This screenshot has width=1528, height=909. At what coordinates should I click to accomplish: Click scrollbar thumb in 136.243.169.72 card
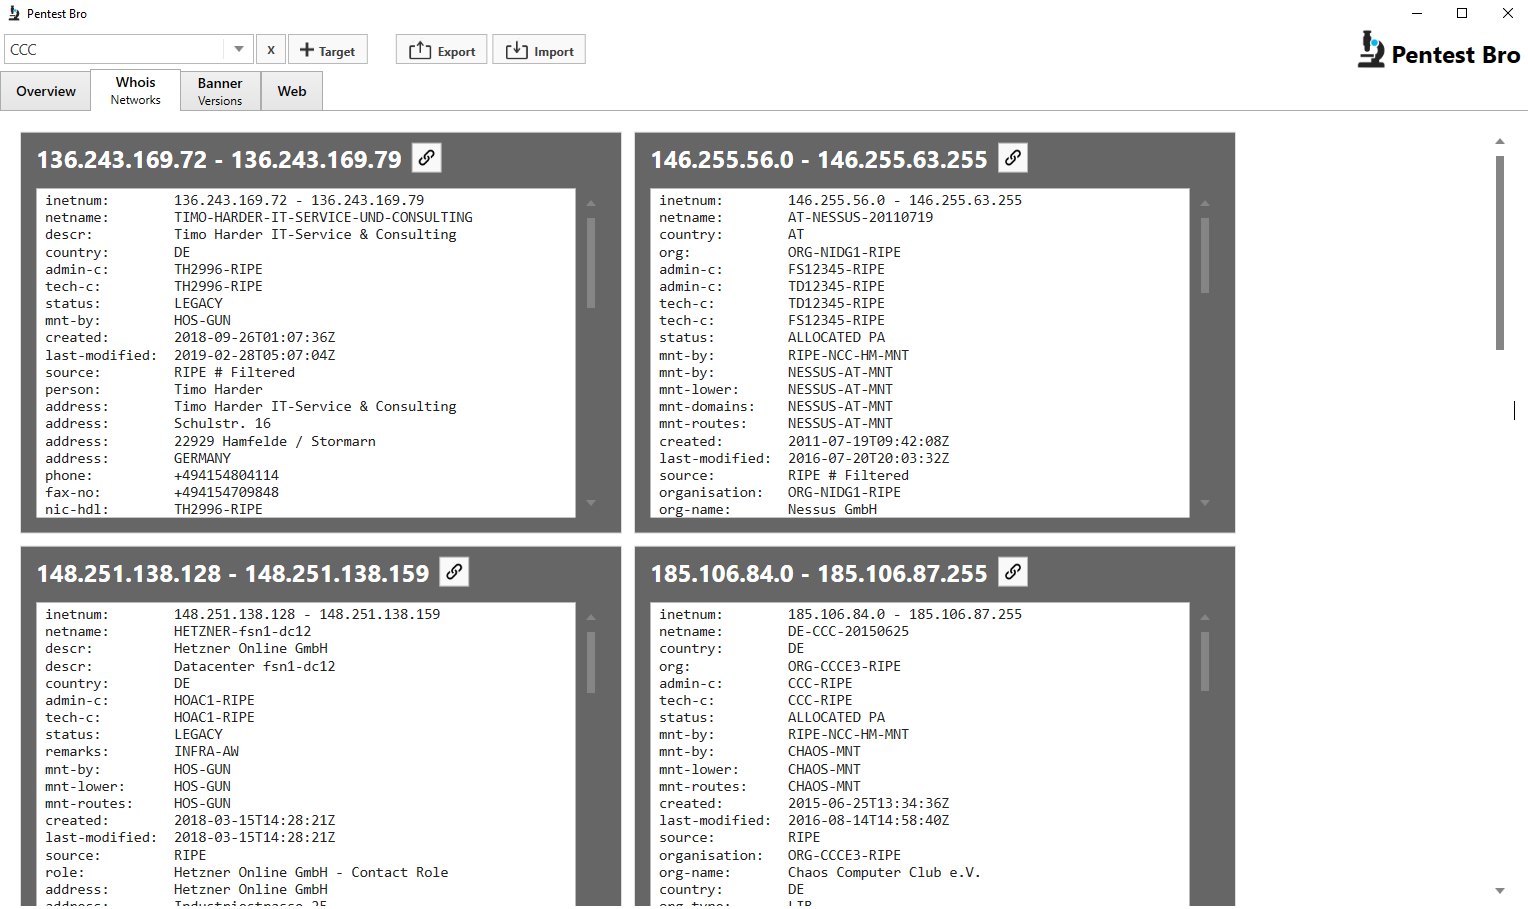[x=591, y=263]
